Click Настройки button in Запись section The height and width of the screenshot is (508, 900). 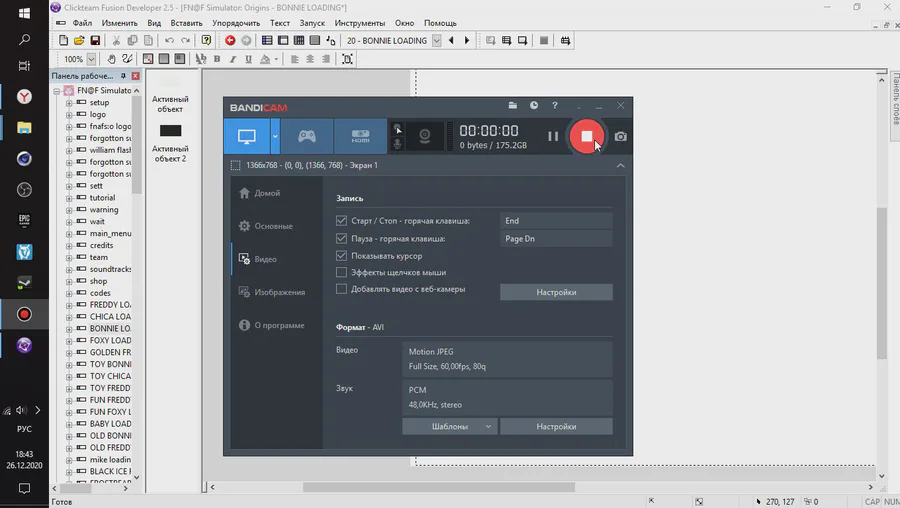[x=556, y=292]
